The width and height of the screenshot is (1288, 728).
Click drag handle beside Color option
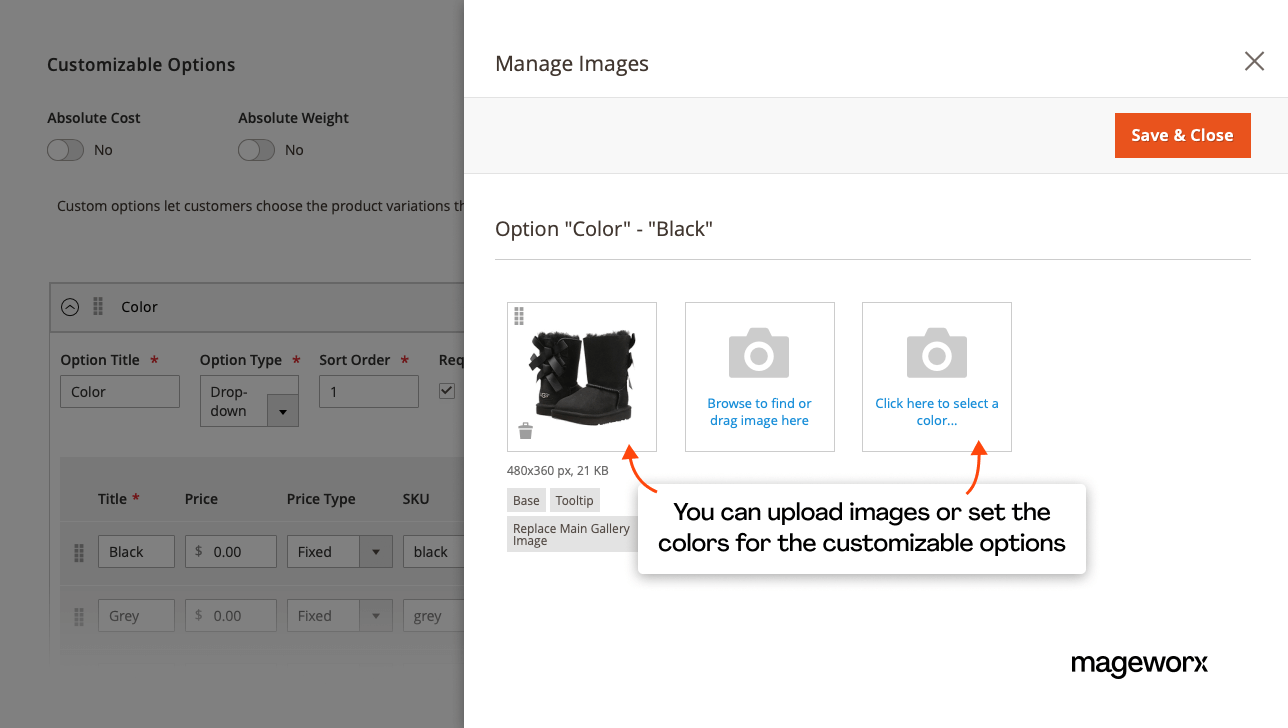(98, 307)
